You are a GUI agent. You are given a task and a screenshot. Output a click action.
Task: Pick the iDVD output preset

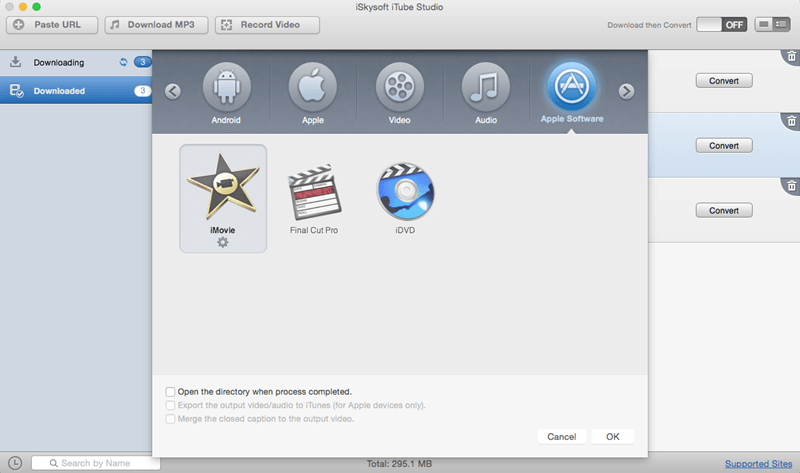405,199
